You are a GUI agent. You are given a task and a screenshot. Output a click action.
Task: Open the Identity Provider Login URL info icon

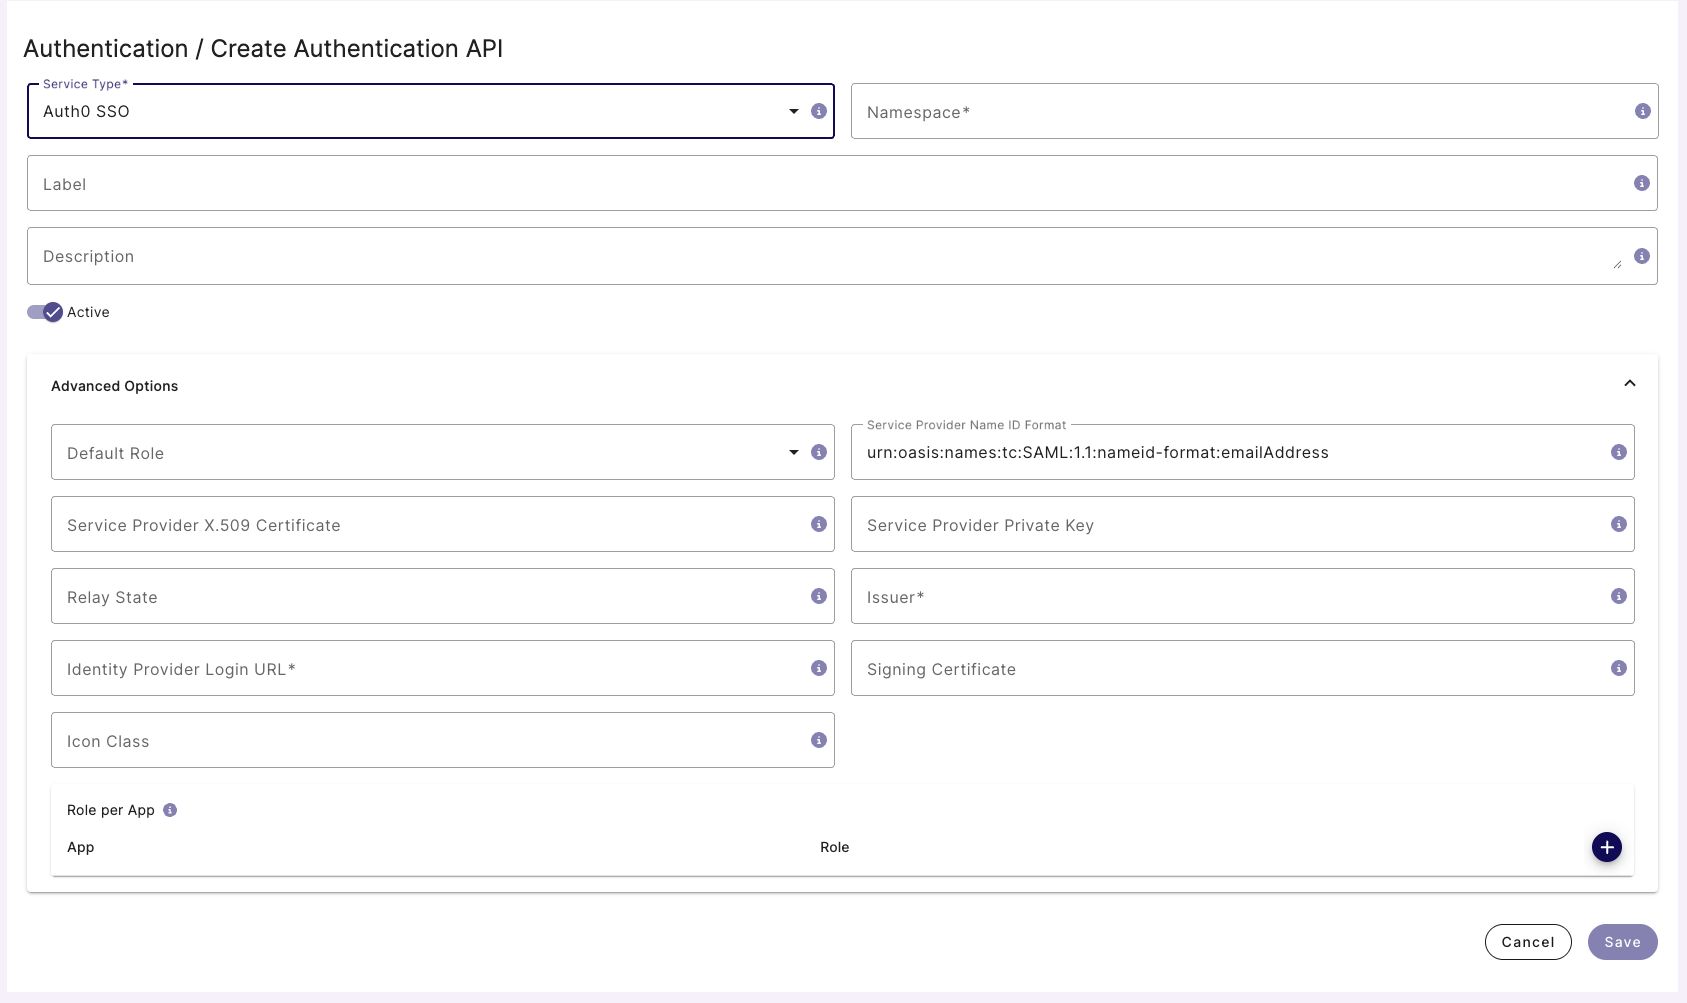tap(818, 668)
